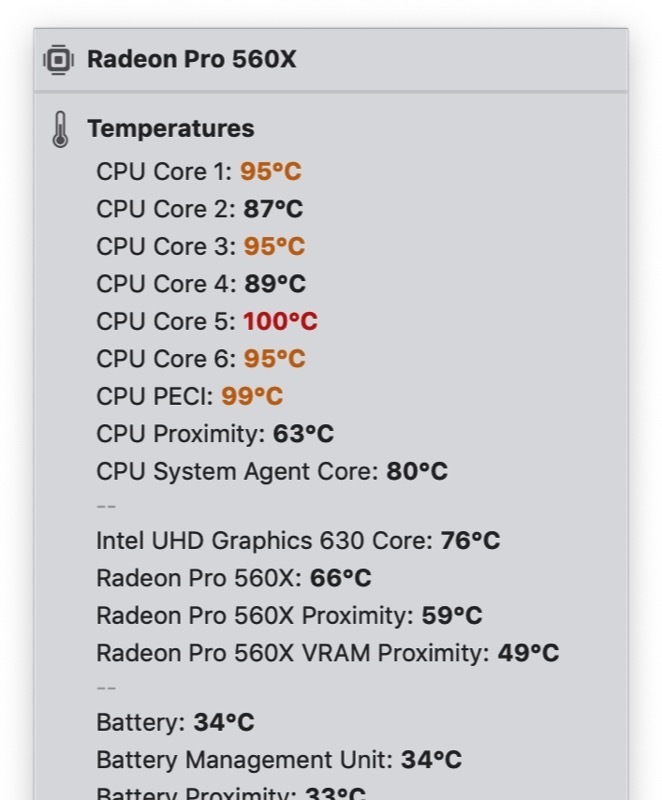Select the Temperatures section heading

pos(170,129)
